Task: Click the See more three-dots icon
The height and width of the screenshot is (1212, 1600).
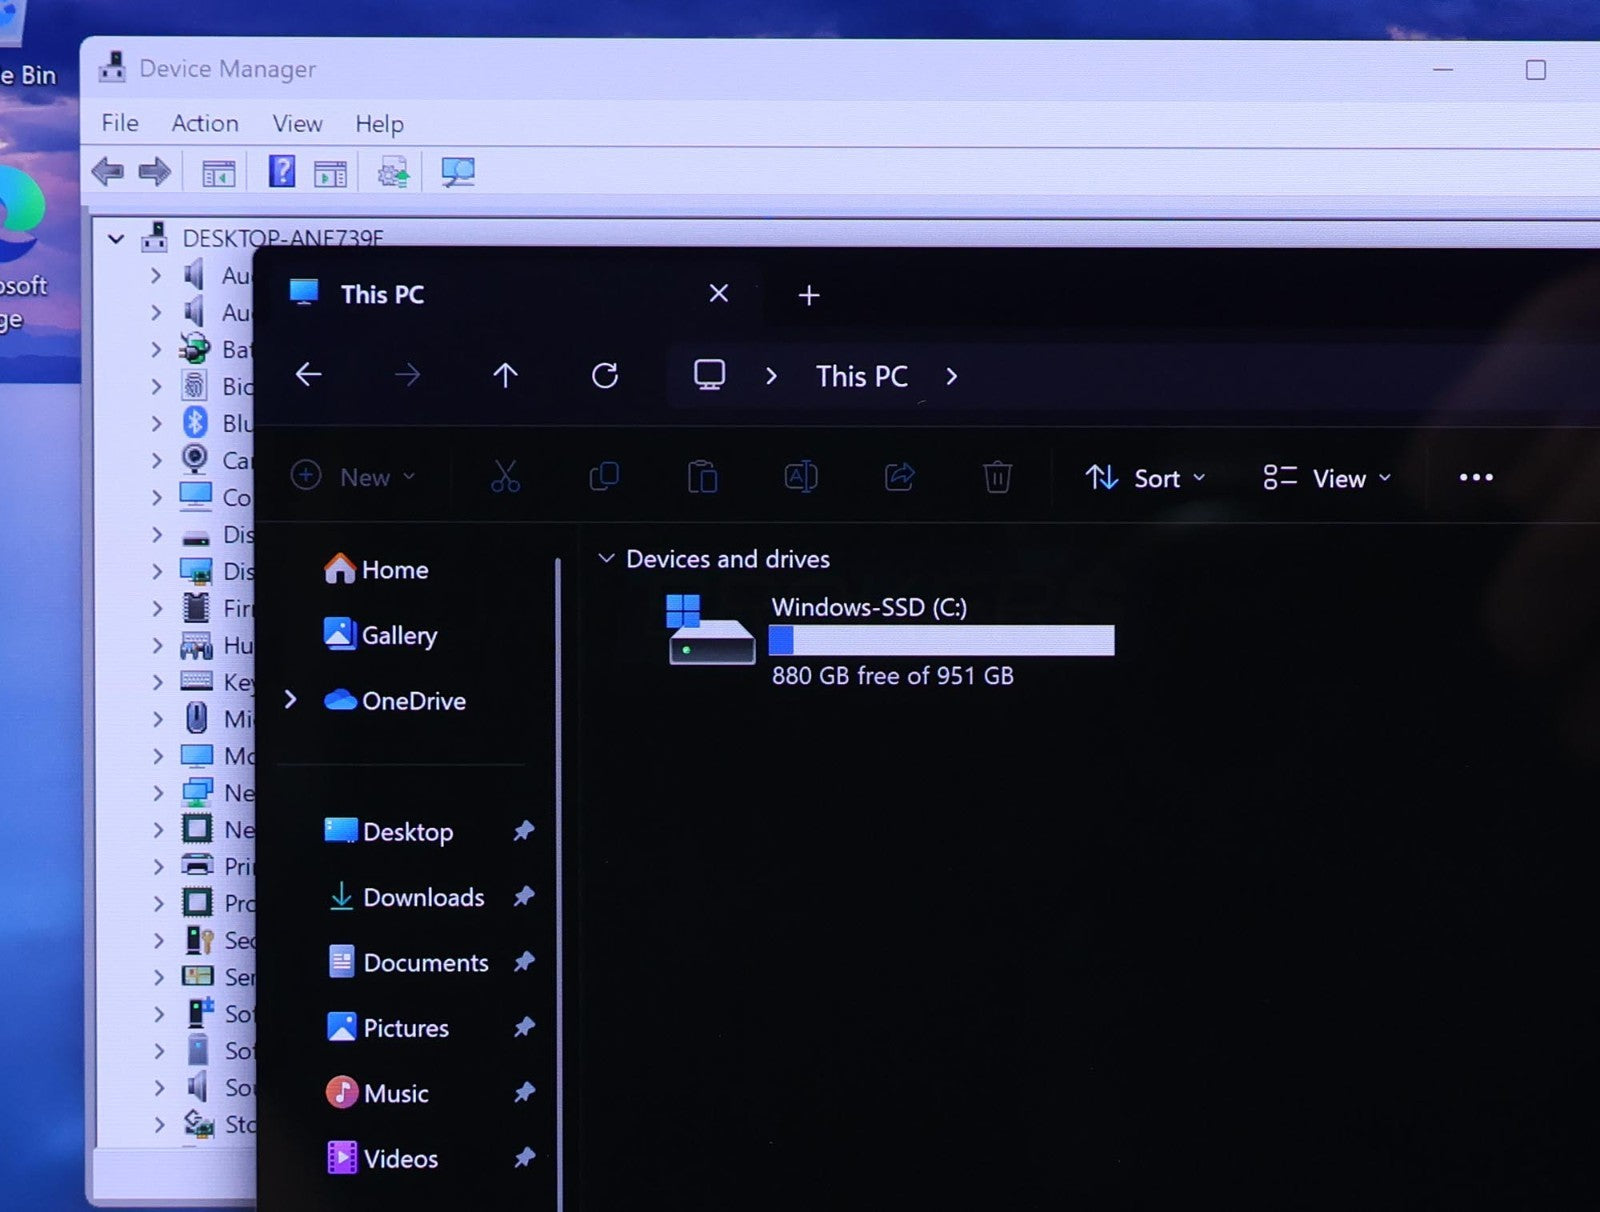Action: 1475,478
